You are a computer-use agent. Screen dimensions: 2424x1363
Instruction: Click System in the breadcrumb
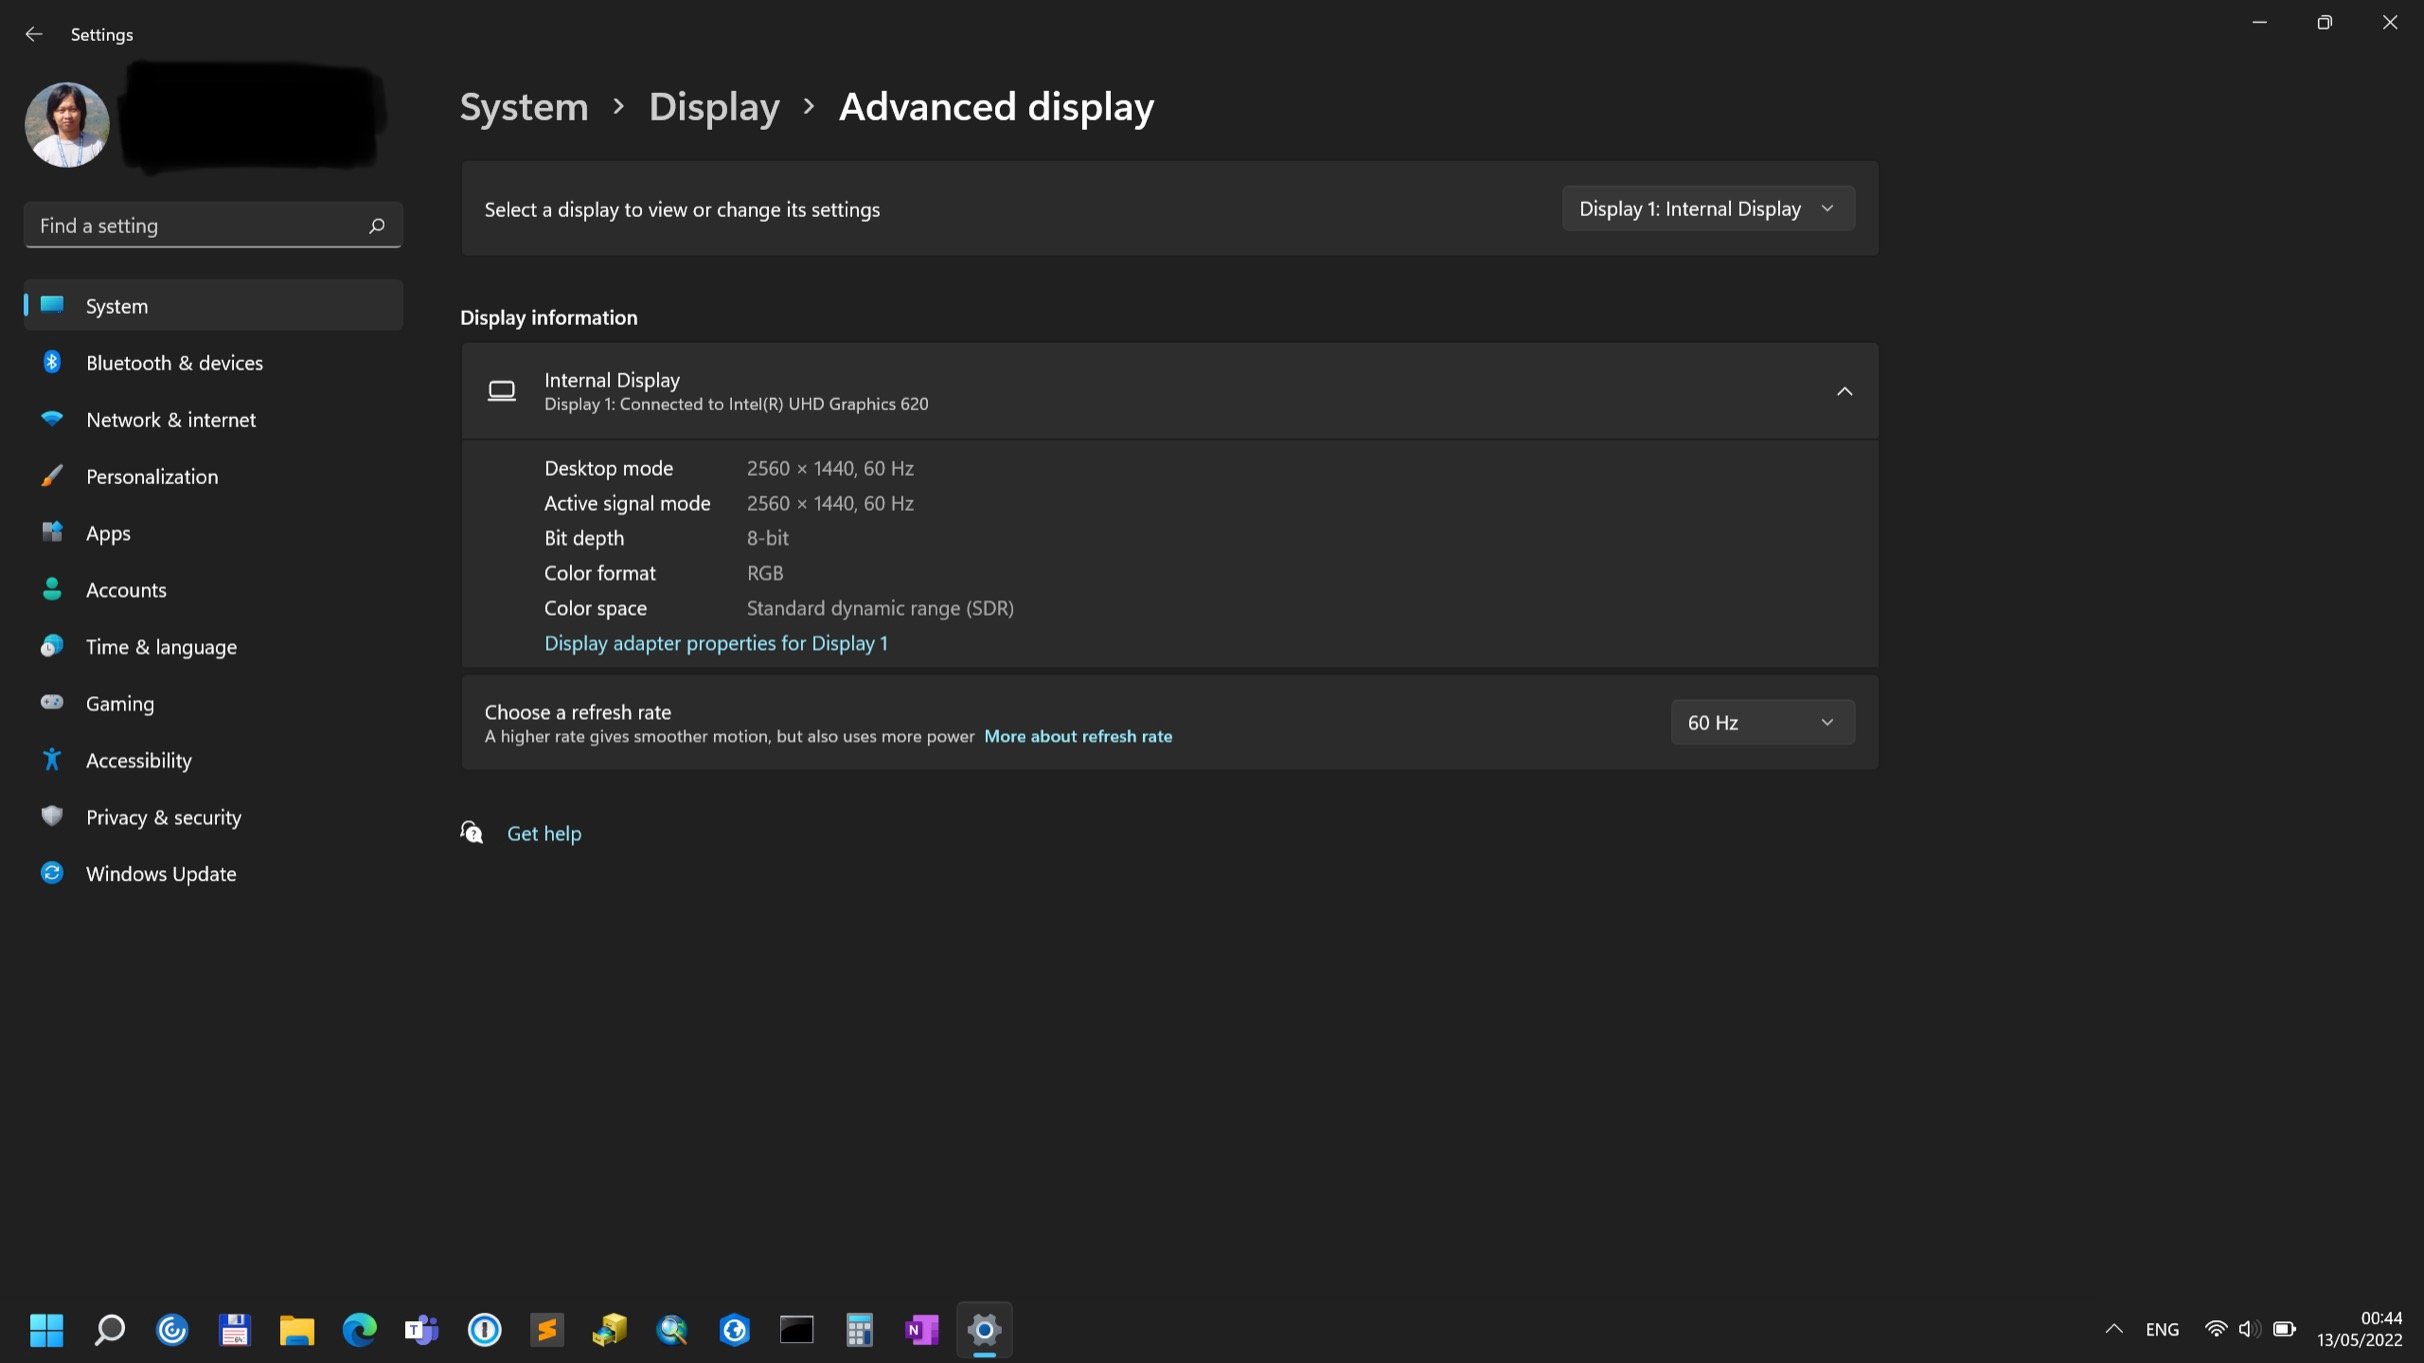pyautogui.click(x=524, y=106)
